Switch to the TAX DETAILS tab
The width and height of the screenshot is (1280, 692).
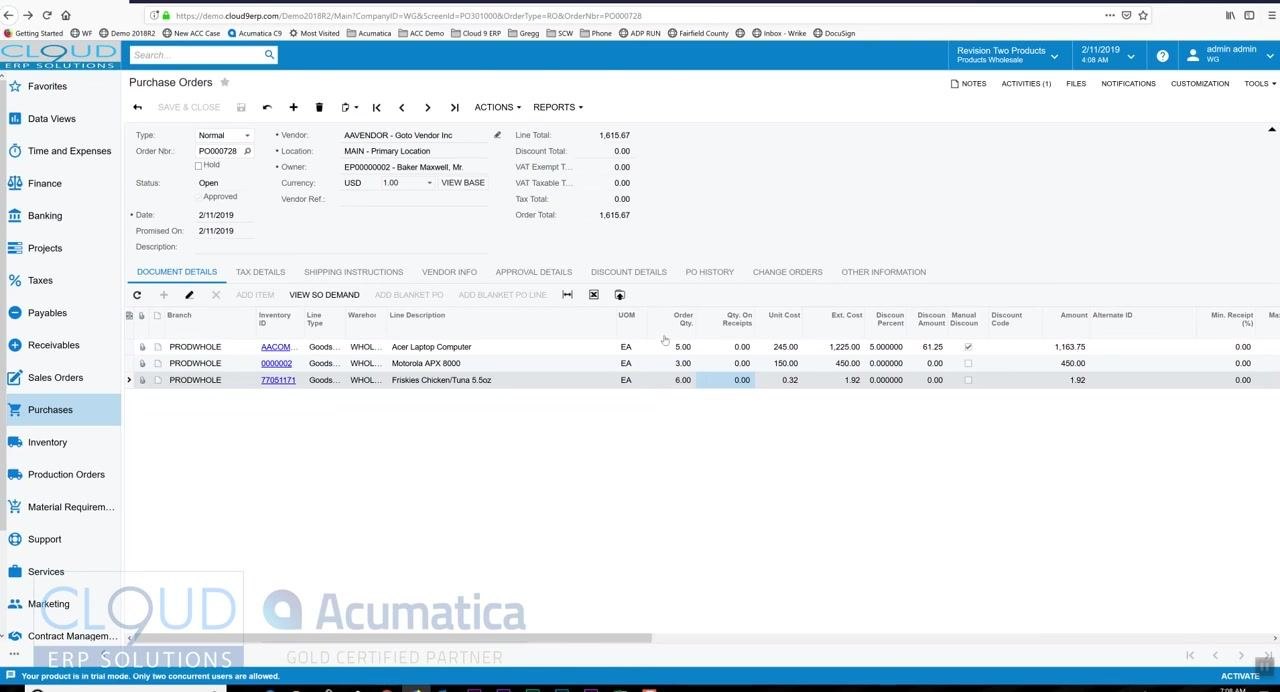260,272
